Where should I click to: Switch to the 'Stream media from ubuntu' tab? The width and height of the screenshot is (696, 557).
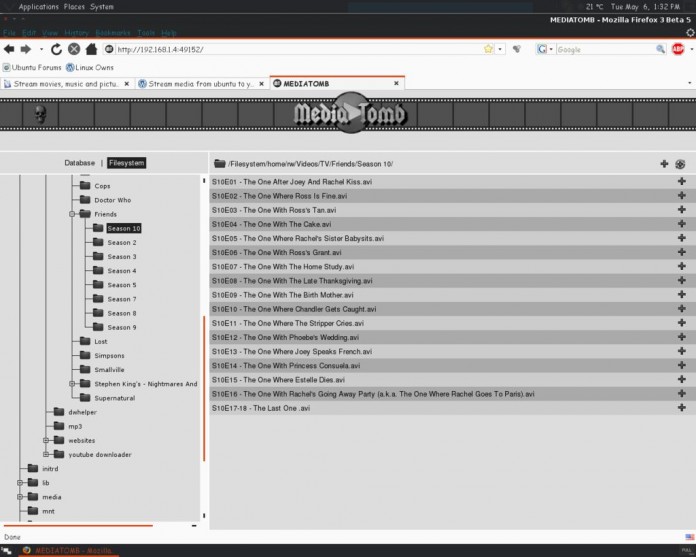[201, 84]
